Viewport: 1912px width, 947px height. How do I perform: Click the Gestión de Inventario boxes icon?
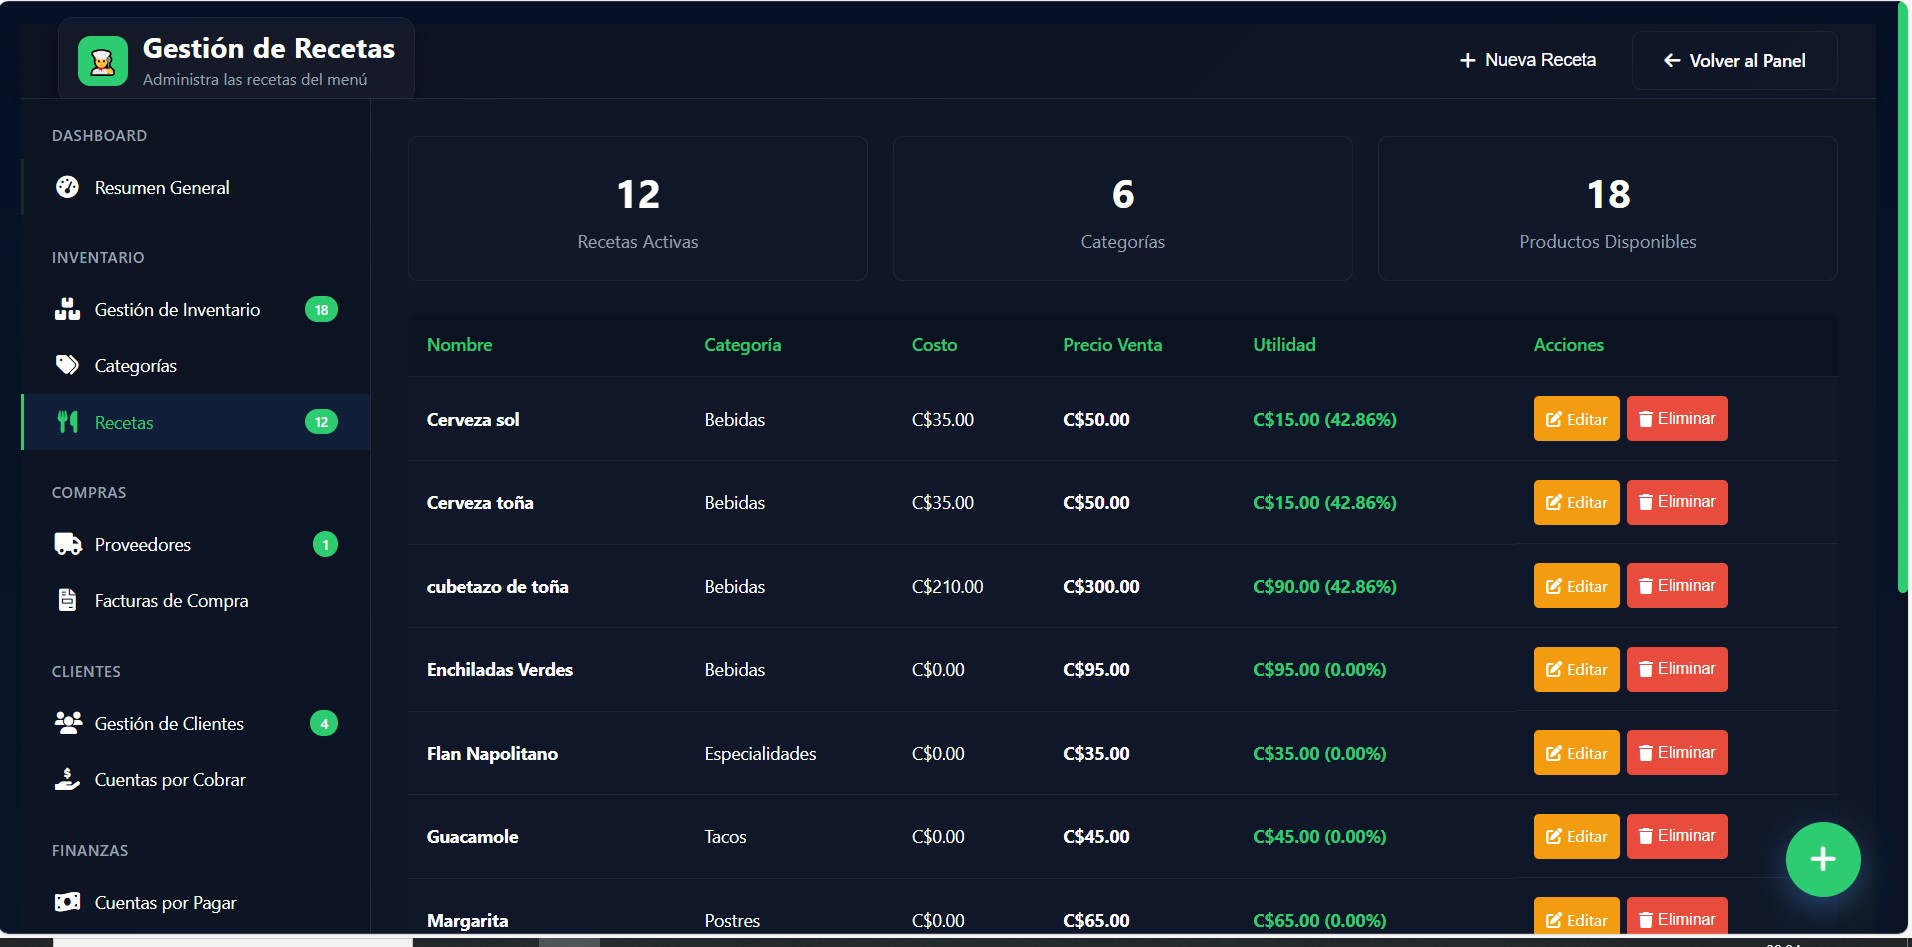click(x=67, y=310)
